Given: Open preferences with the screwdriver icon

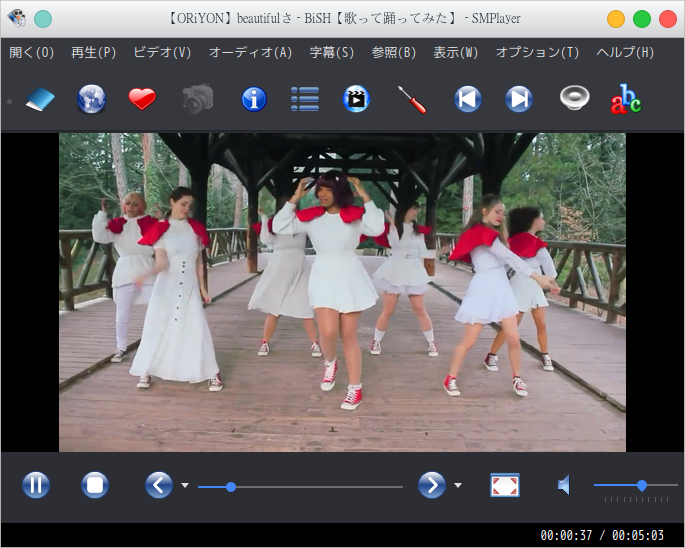Looking at the screenshot, I should pos(412,99).
